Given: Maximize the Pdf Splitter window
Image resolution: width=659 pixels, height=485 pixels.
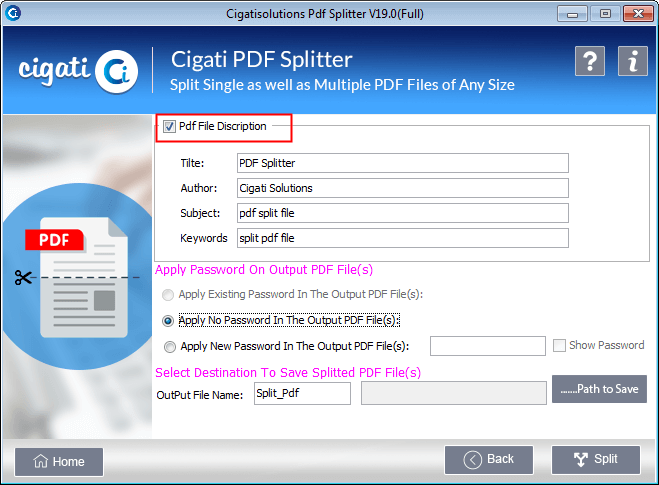Looking at the screenshot, I should coord(605,14).
